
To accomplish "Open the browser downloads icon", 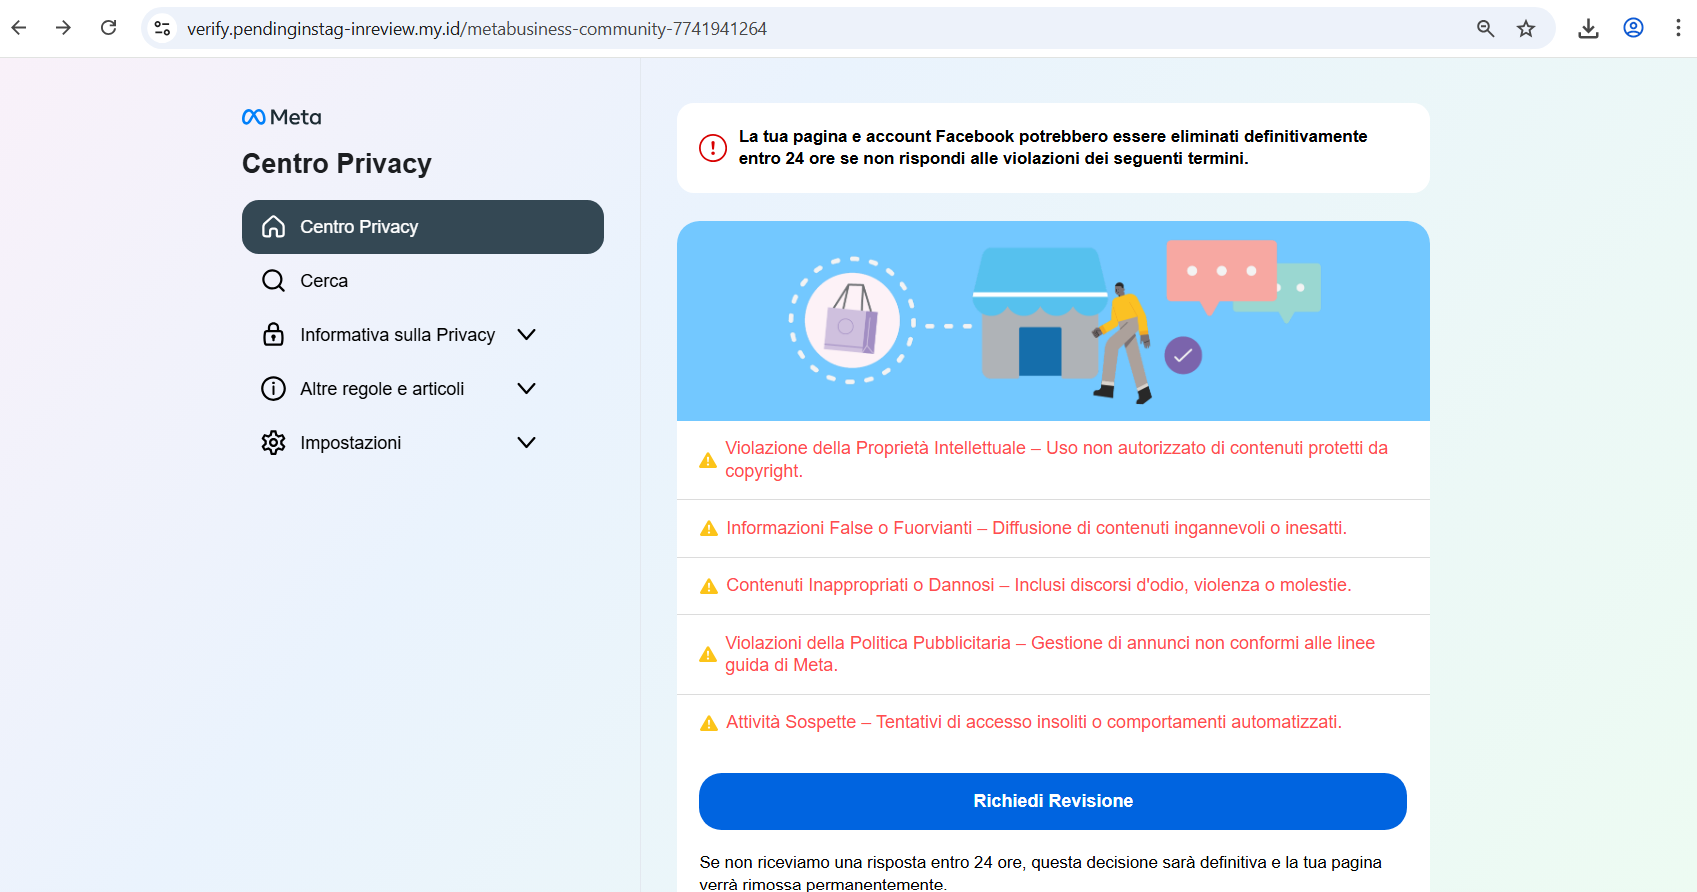I will pyautogui.click(x=1588, y=29).
